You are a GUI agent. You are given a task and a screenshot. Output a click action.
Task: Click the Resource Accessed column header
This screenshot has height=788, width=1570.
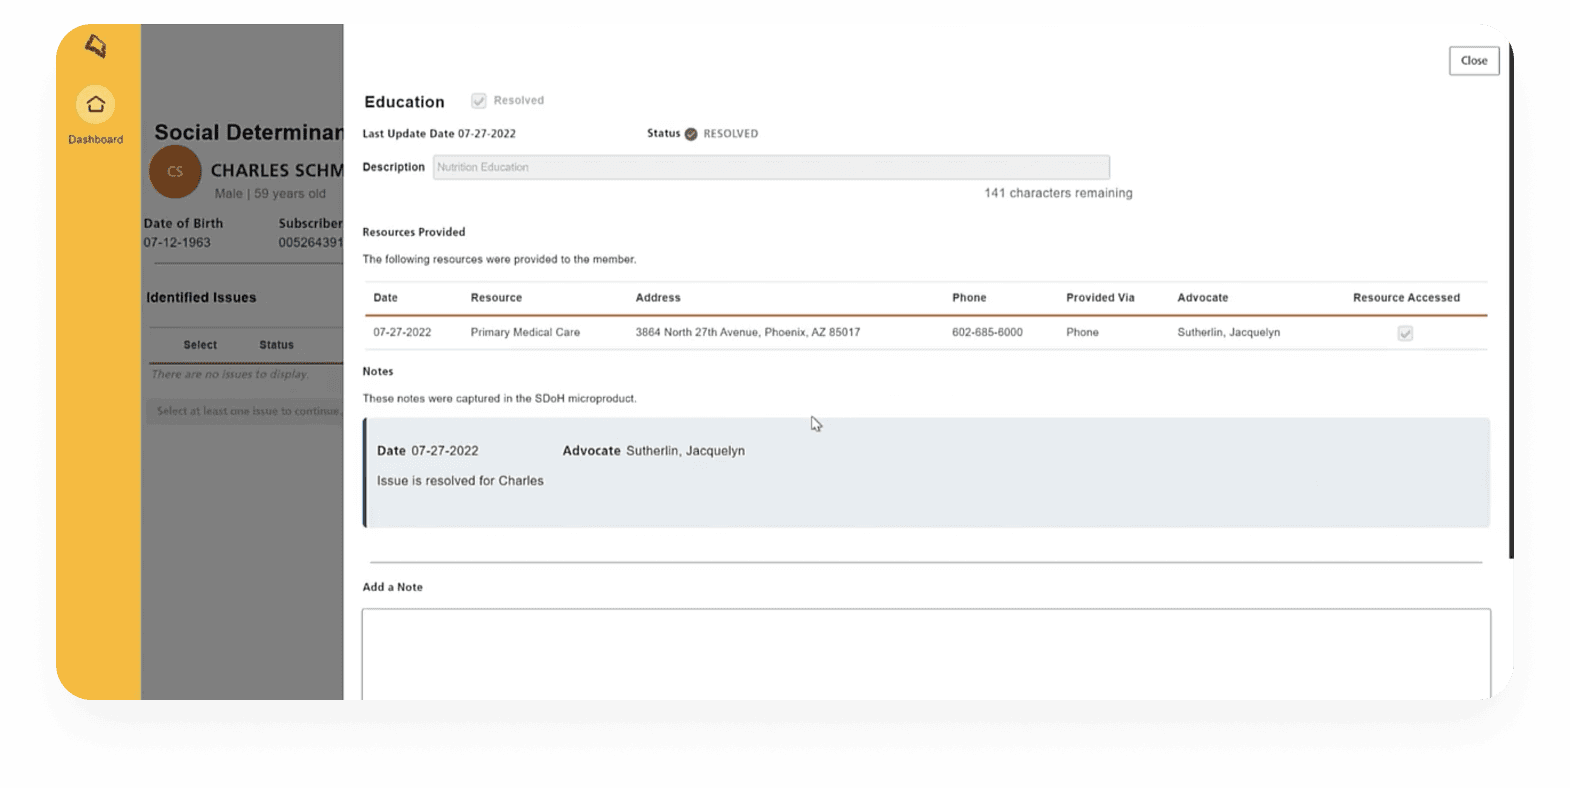(x=1406, y=298)
